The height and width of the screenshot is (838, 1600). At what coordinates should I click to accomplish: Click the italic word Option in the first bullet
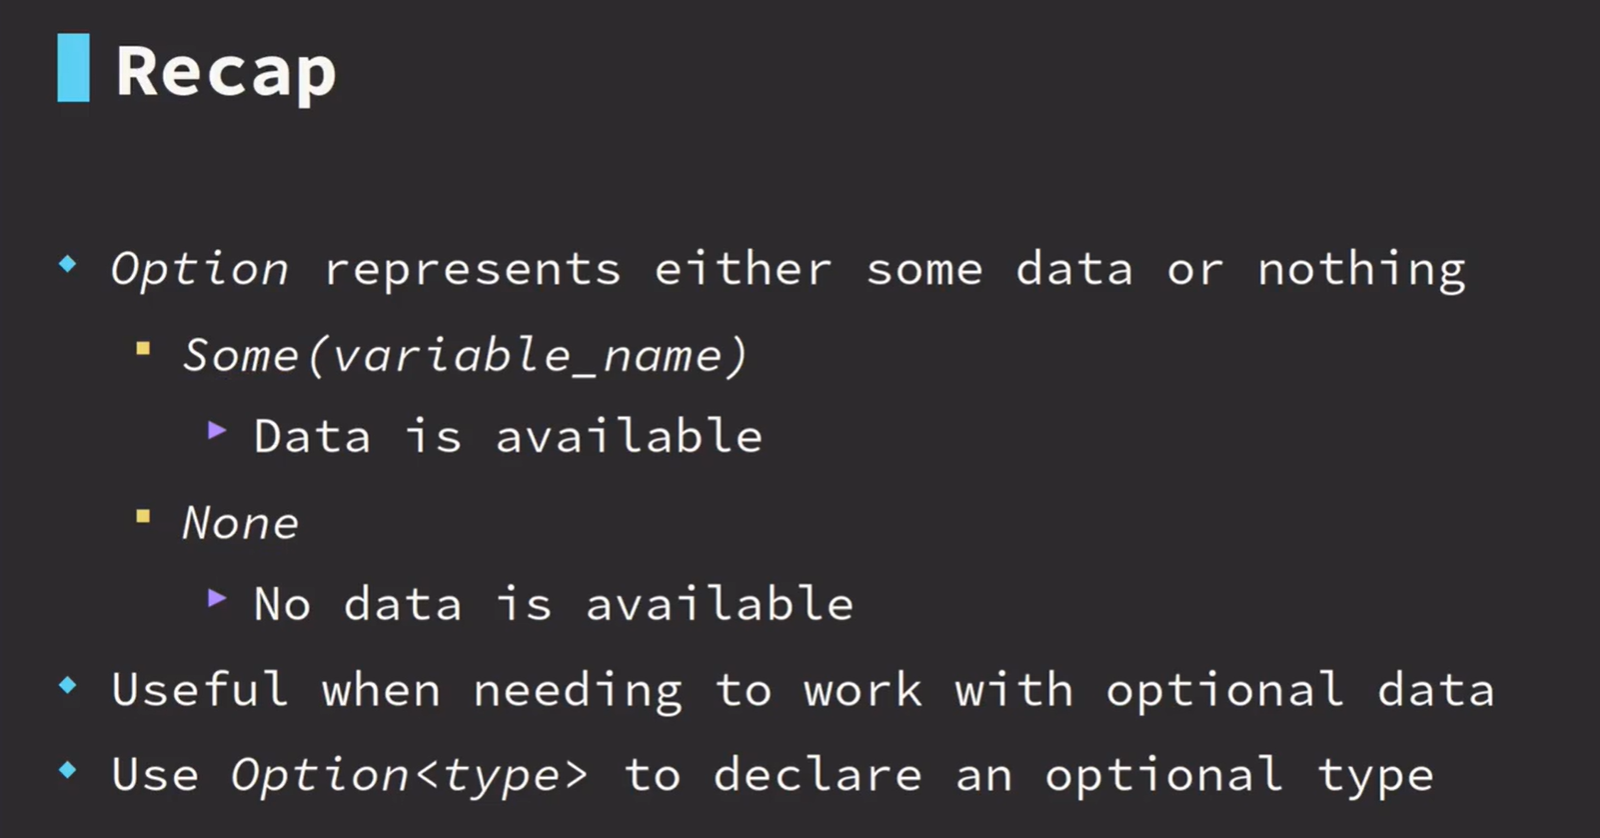(200, 270)
